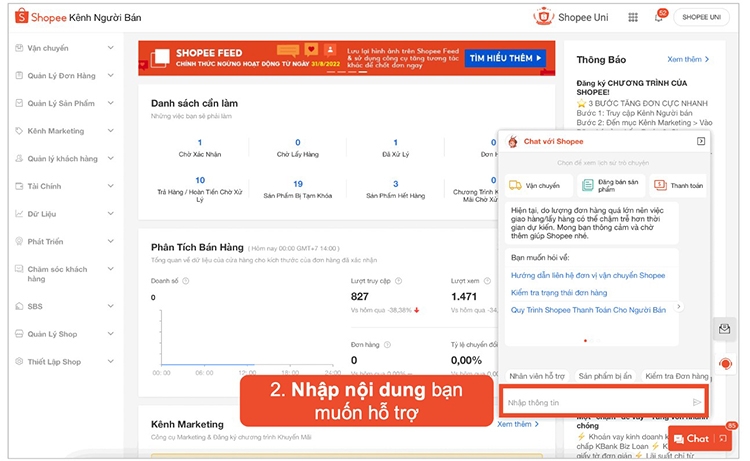Click the inbox icon on right edge
The height and width of the screenshot is (461, 750).
[724, 329]
